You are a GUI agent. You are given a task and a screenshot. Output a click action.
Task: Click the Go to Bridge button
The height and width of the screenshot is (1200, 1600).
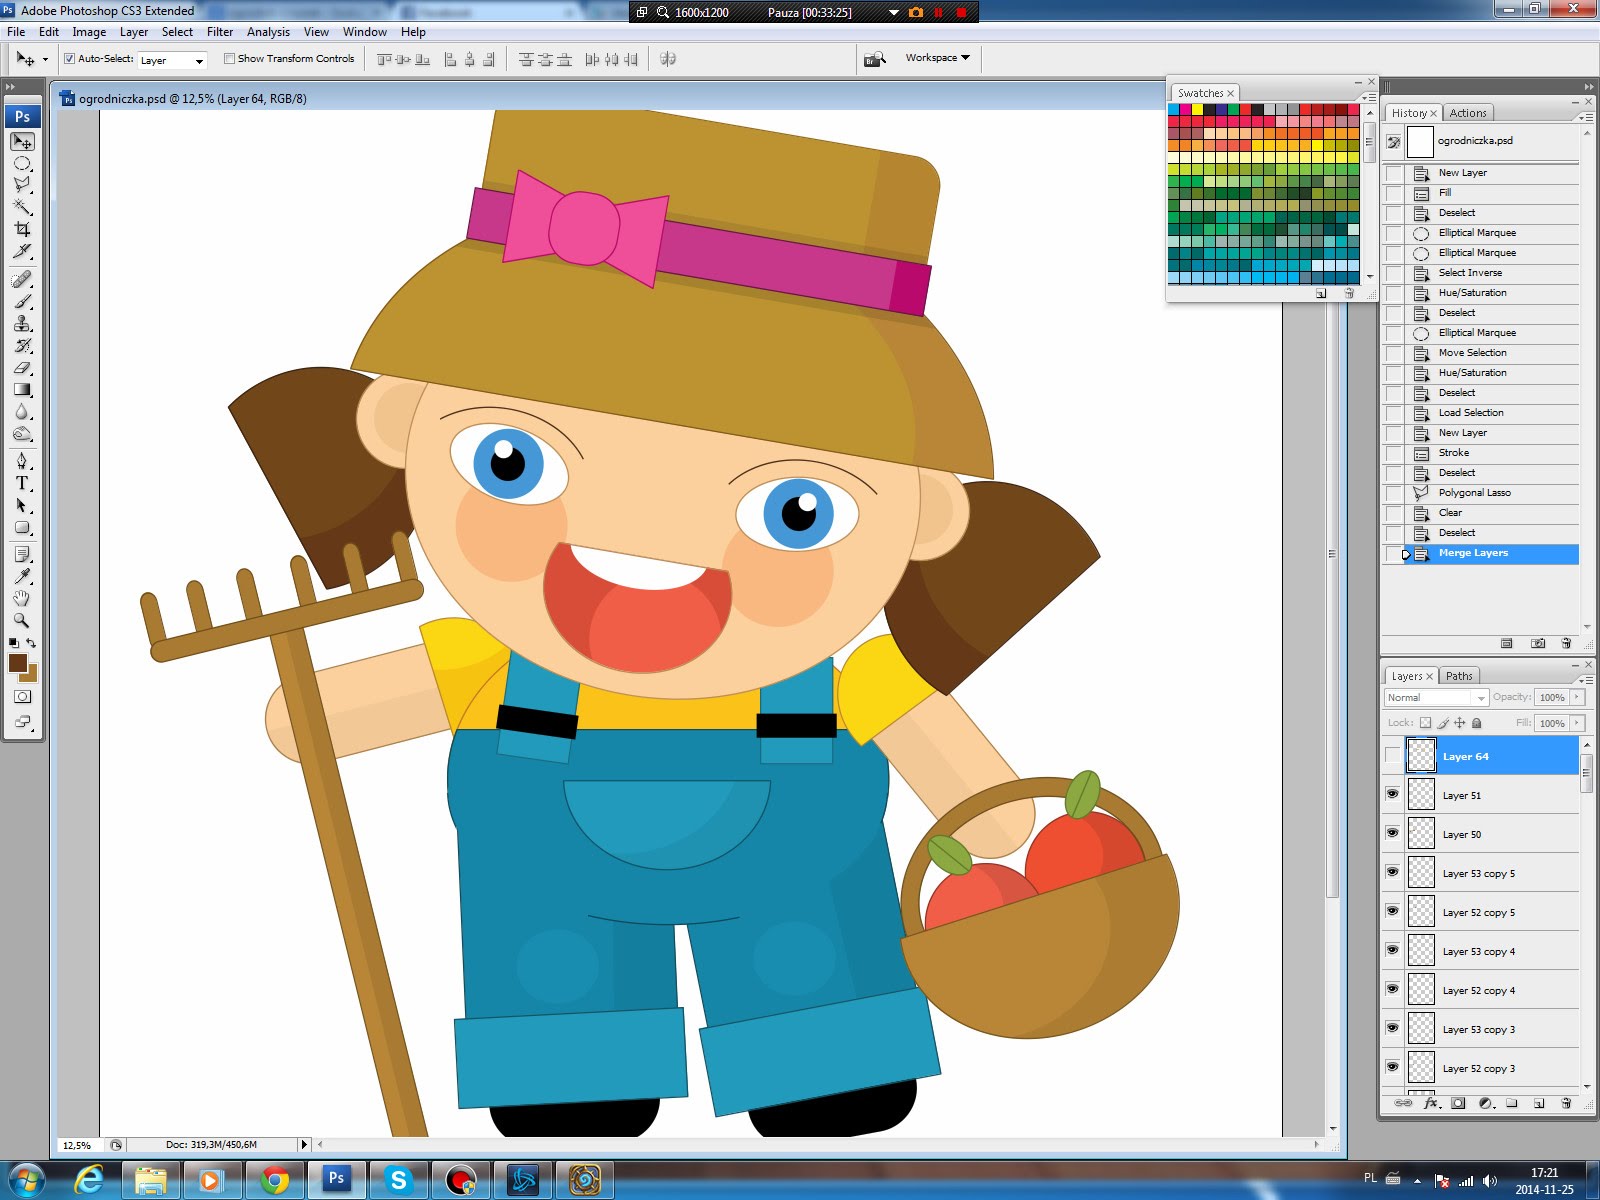(x=874, y=59)
